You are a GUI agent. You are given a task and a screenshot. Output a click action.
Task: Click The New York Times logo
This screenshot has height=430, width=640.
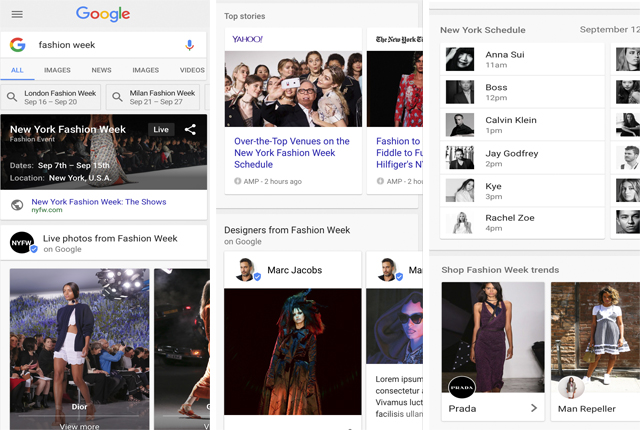pos(399,39)
